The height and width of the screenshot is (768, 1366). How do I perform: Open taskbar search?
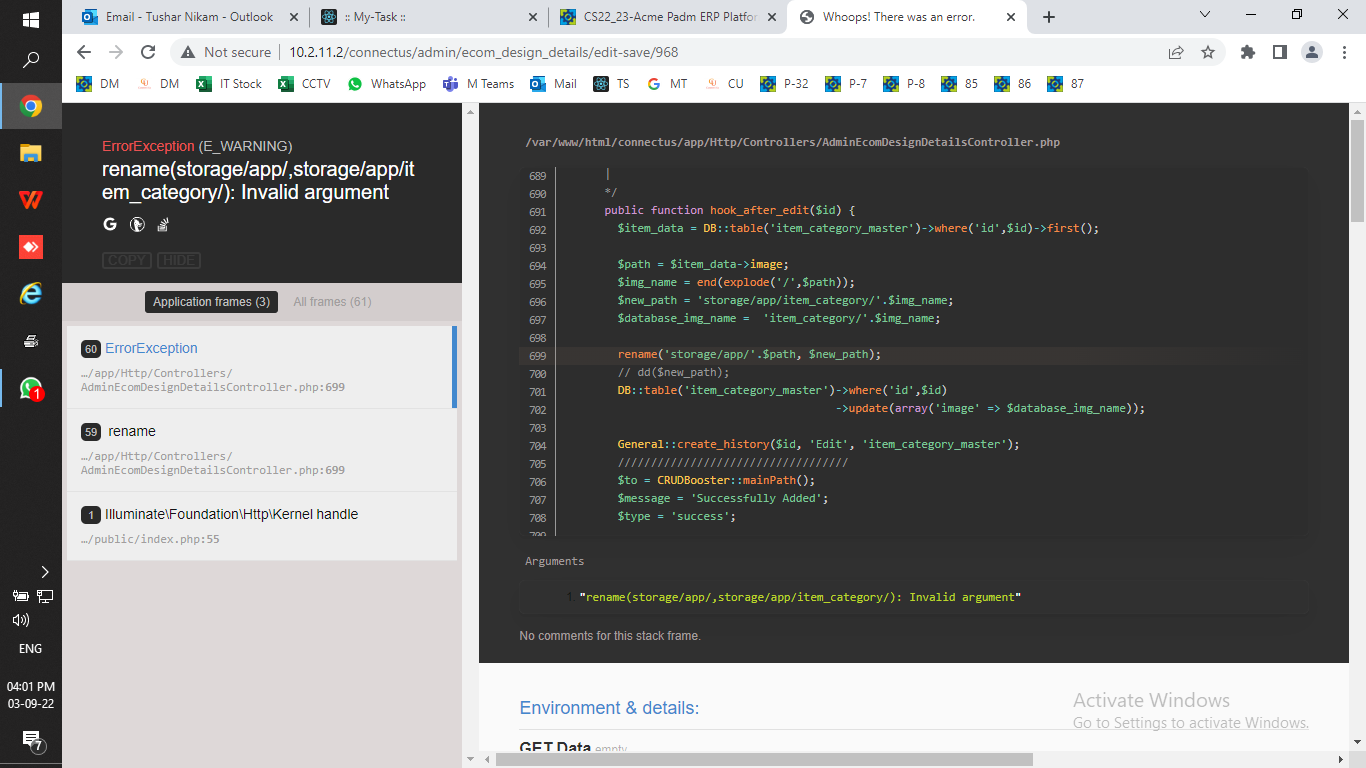pos(30,61)
